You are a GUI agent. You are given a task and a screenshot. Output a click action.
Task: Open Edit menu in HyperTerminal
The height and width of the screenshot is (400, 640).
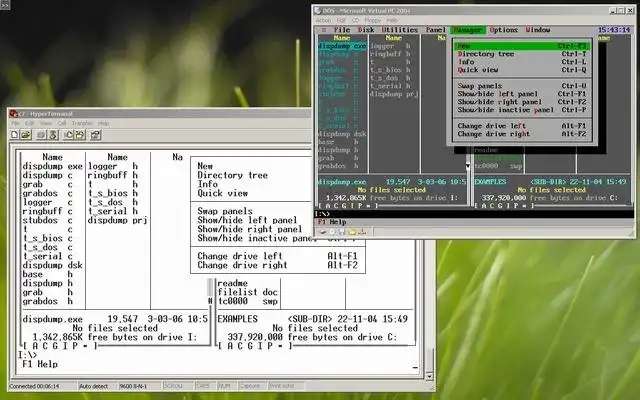[x=29, y=123]
